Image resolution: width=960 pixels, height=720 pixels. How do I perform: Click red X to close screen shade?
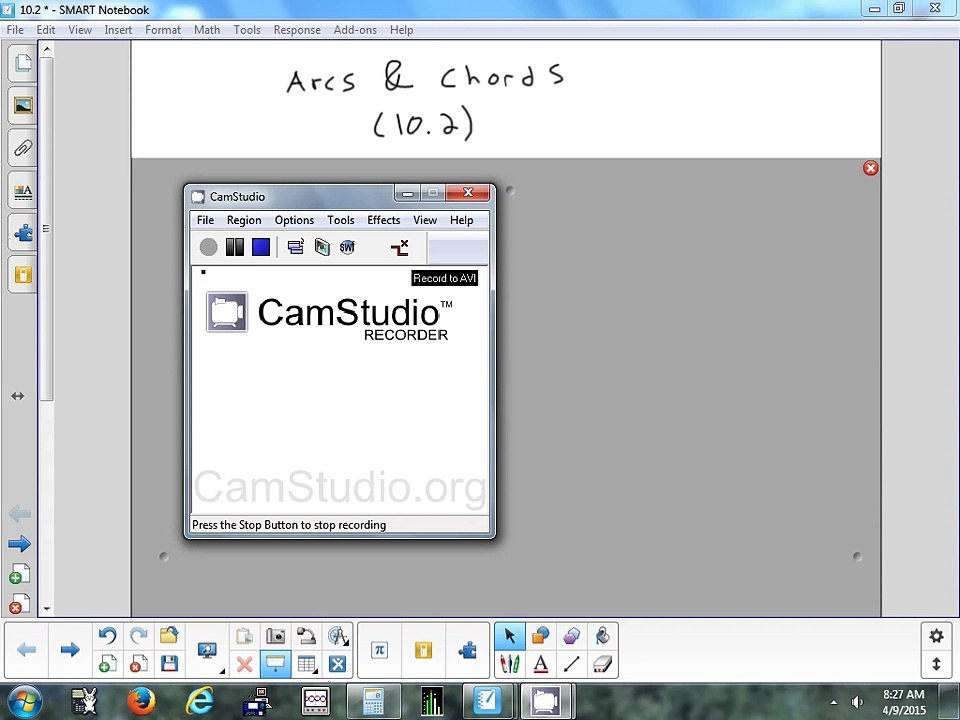coord(871,168)
